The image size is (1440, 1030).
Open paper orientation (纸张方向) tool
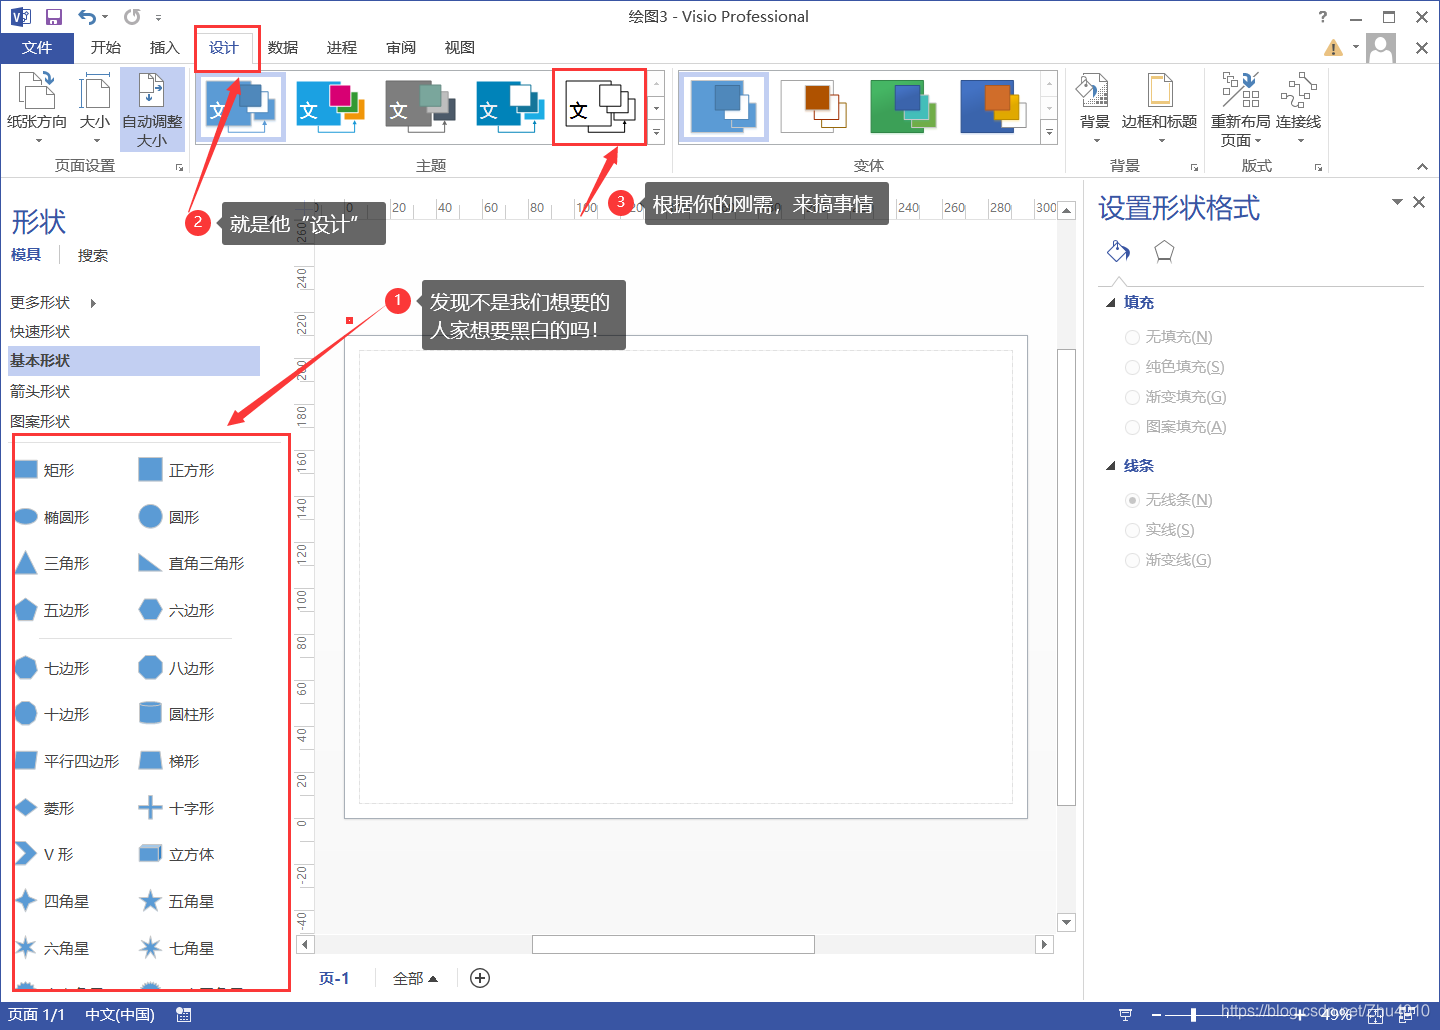click(37, 108)
